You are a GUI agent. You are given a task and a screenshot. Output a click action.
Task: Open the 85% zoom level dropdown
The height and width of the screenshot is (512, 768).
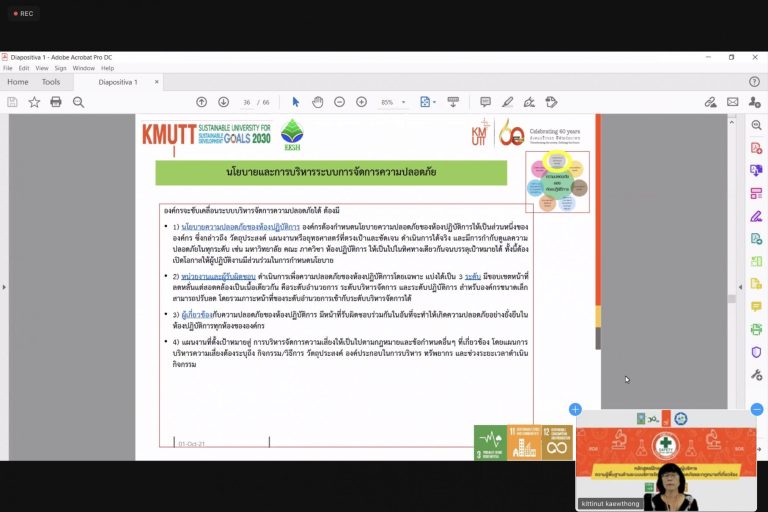pyautogui.click(x=393, y=102)
